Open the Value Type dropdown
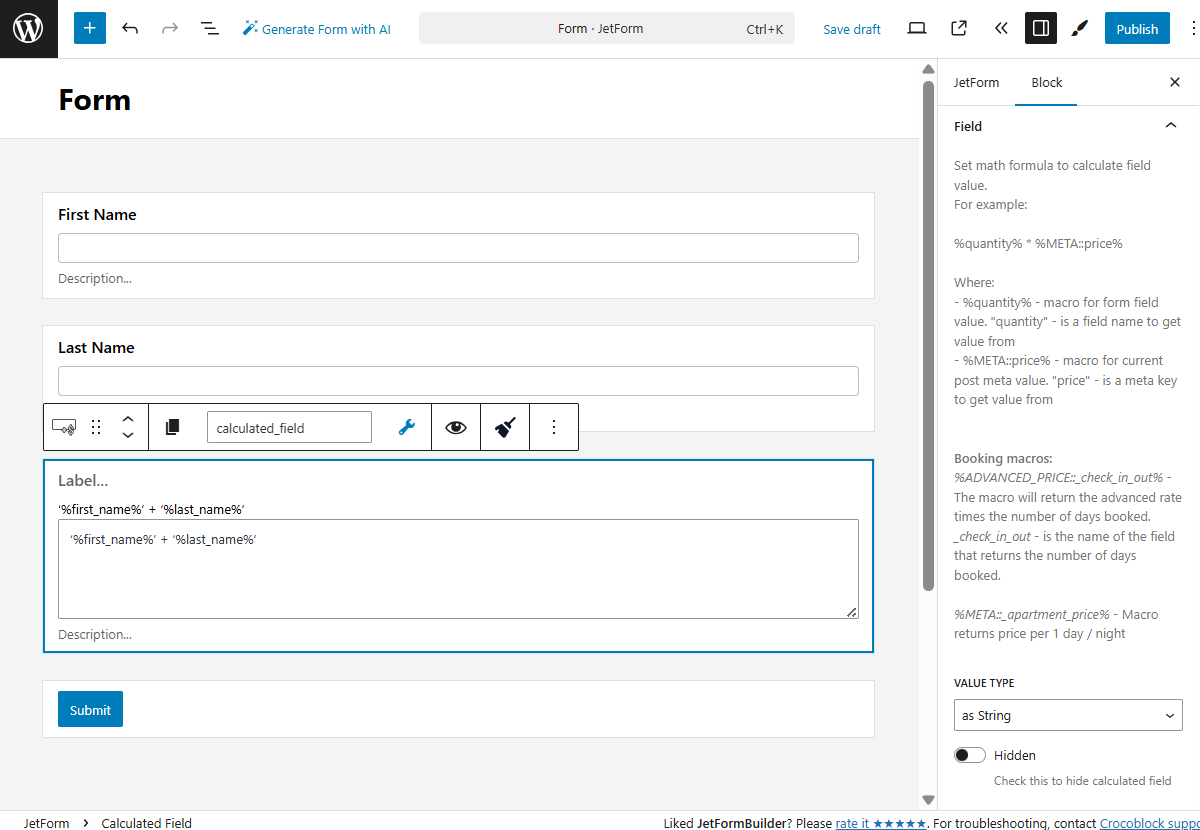Screen dimensions: 1200x830 coord(1067,715)
